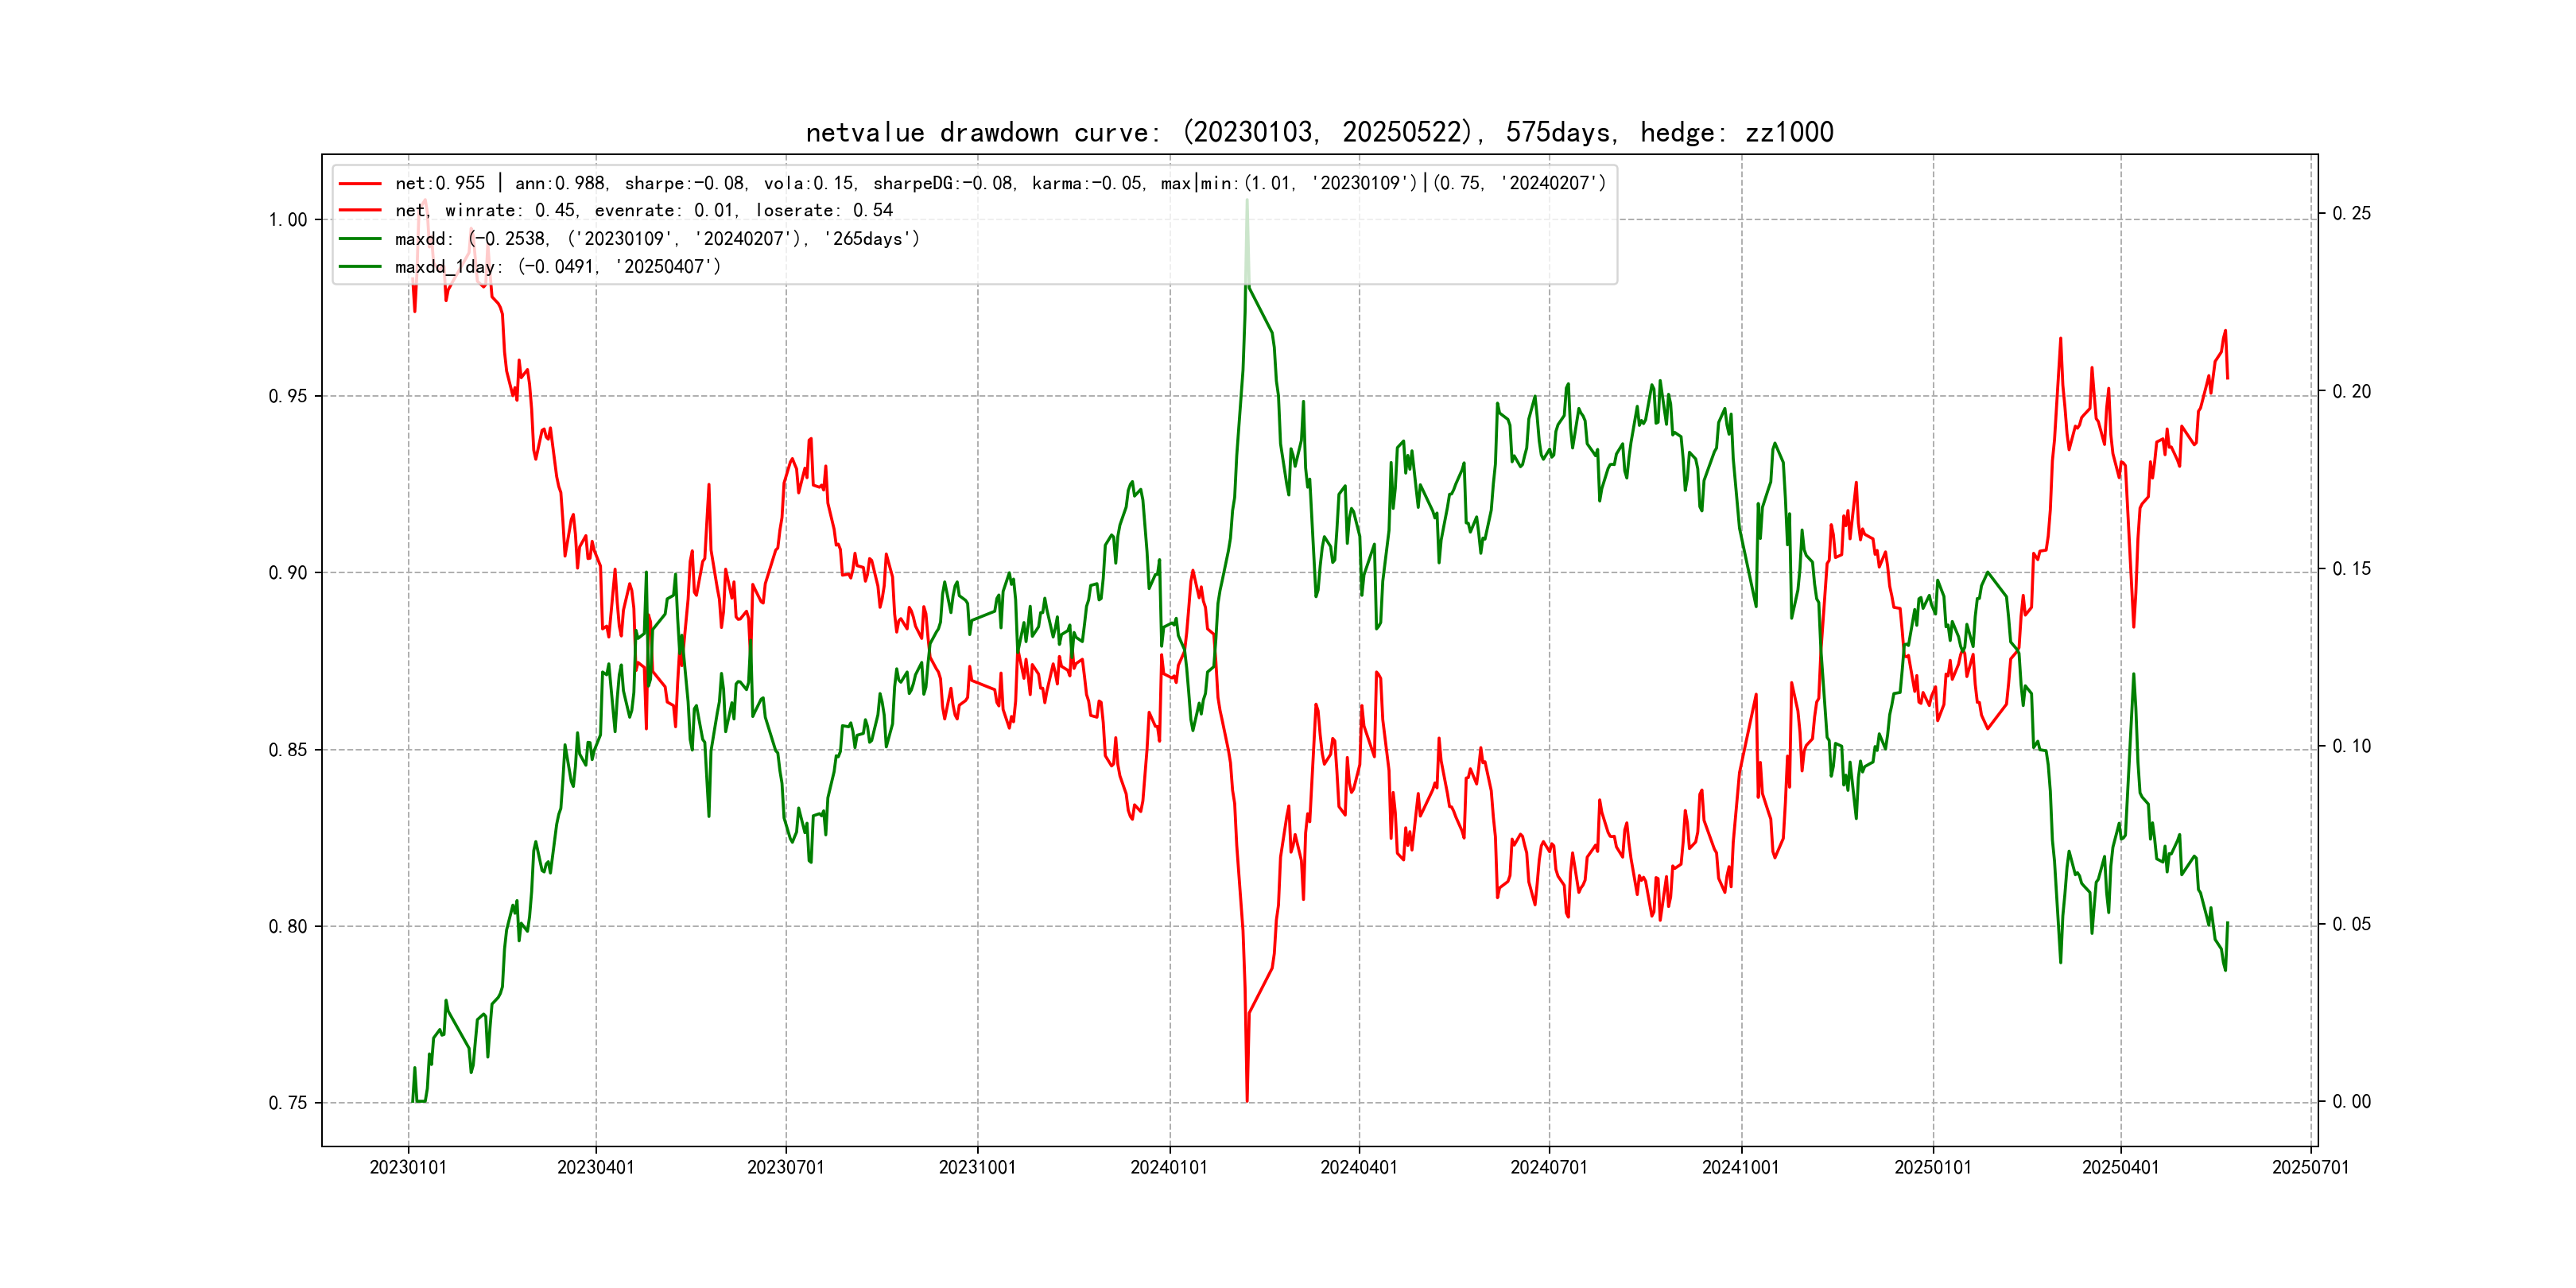Click the 20240701 x-axis date label
The height and width of the screenshot is (1288, 2576).
pos(1548,1167)
